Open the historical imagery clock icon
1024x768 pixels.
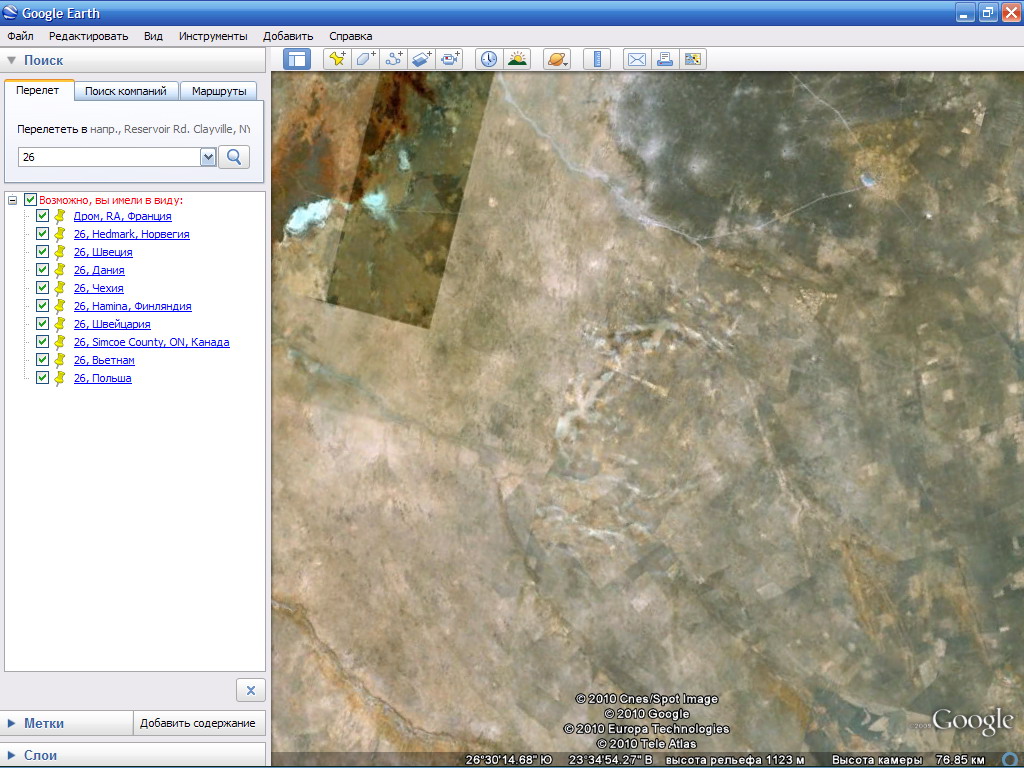(x=488, y=59)
